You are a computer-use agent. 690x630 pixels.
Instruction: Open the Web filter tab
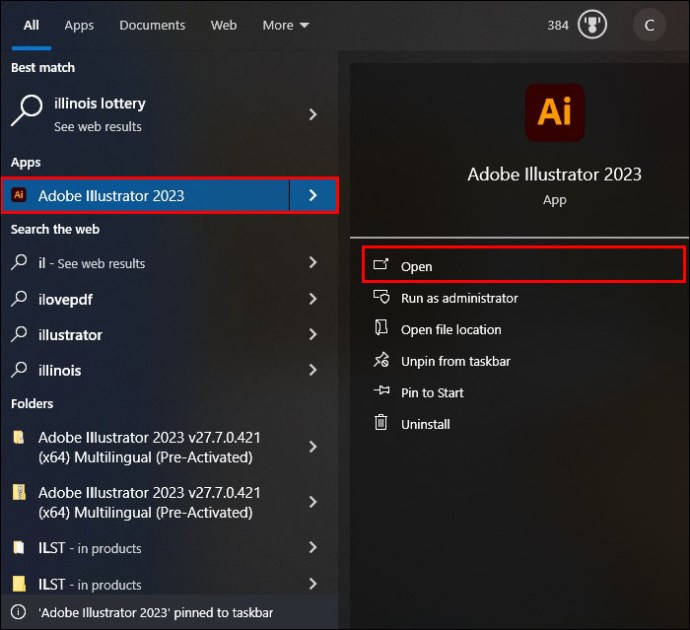(x=224, y=25)
